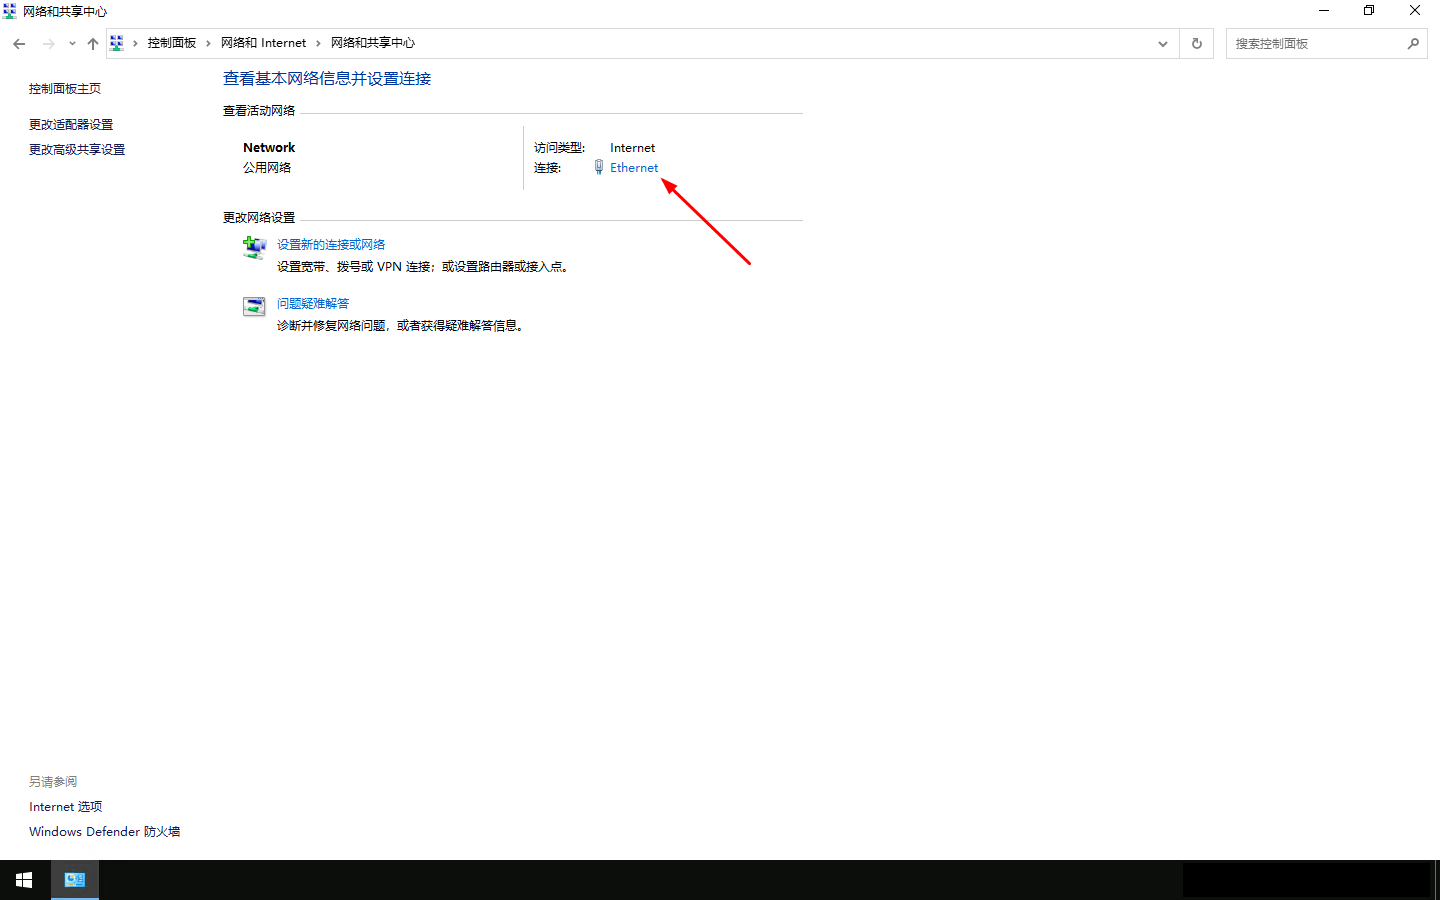This screenshot has width=1440, height=900.
Task: Navigate to the 控制面板 breadcrumb
Action: coord(172,43)
